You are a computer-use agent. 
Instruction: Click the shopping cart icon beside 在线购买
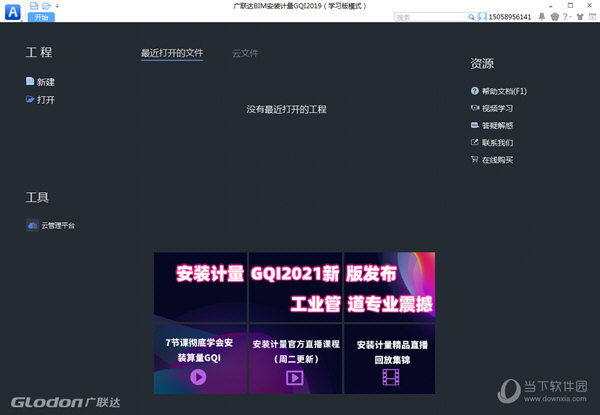[x=474, y=159]
